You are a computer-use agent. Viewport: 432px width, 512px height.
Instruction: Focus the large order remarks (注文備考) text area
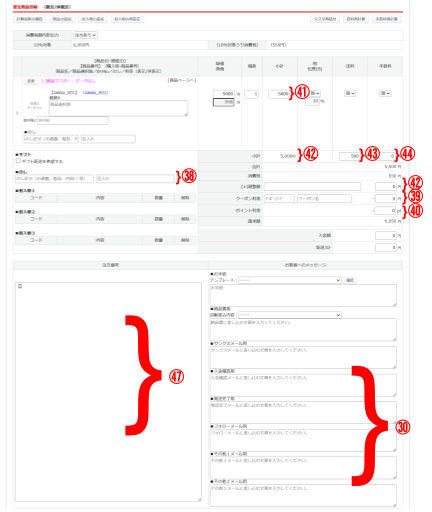point(108,392)
